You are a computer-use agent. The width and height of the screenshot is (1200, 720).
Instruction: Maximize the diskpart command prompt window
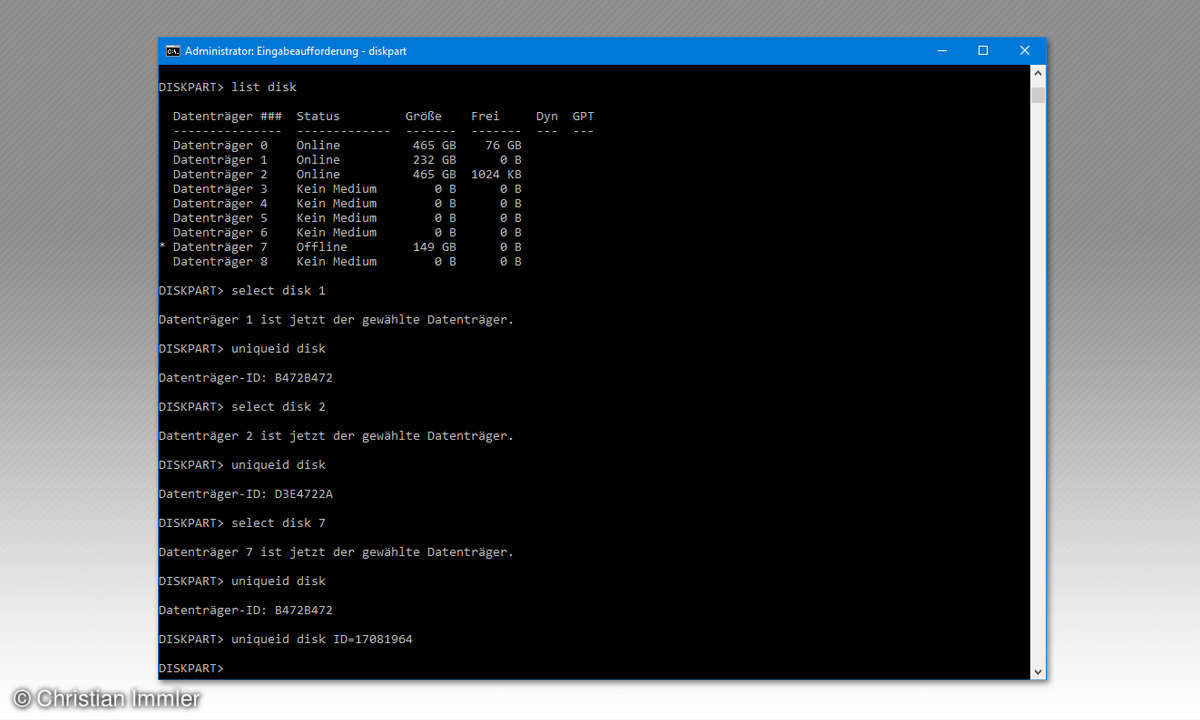(983, 51)
